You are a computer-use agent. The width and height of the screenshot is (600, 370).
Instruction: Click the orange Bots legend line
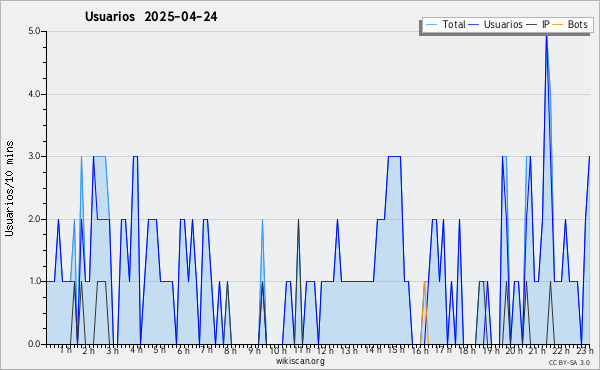coord(558,25)
